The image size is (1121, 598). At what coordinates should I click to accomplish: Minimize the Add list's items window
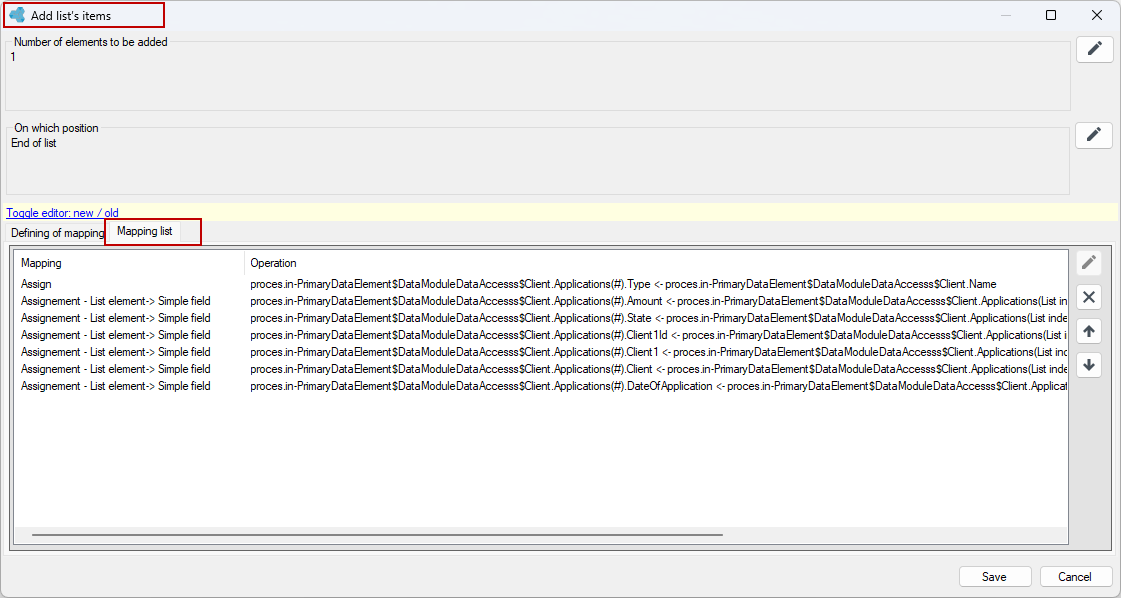pyautogui.click(x=1006, y=15)
